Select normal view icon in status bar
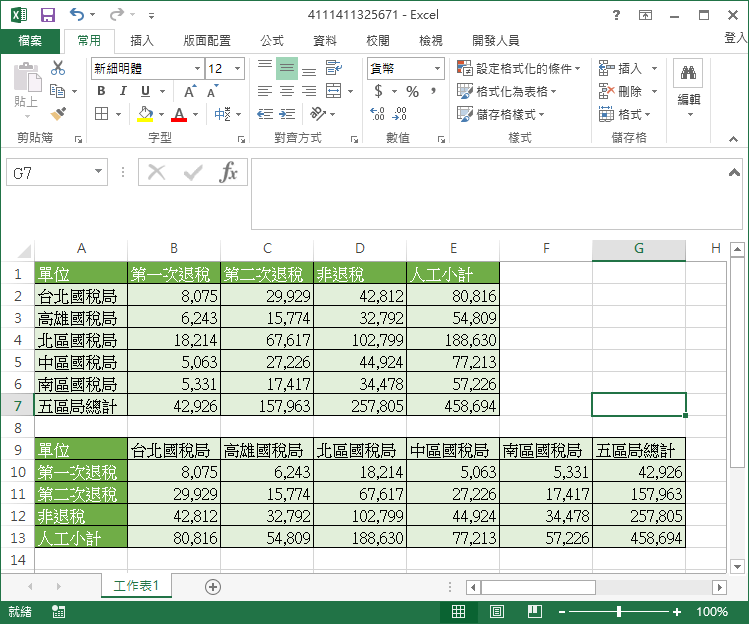The width and height of the screenshot is (749, 624). coord(458,612)
